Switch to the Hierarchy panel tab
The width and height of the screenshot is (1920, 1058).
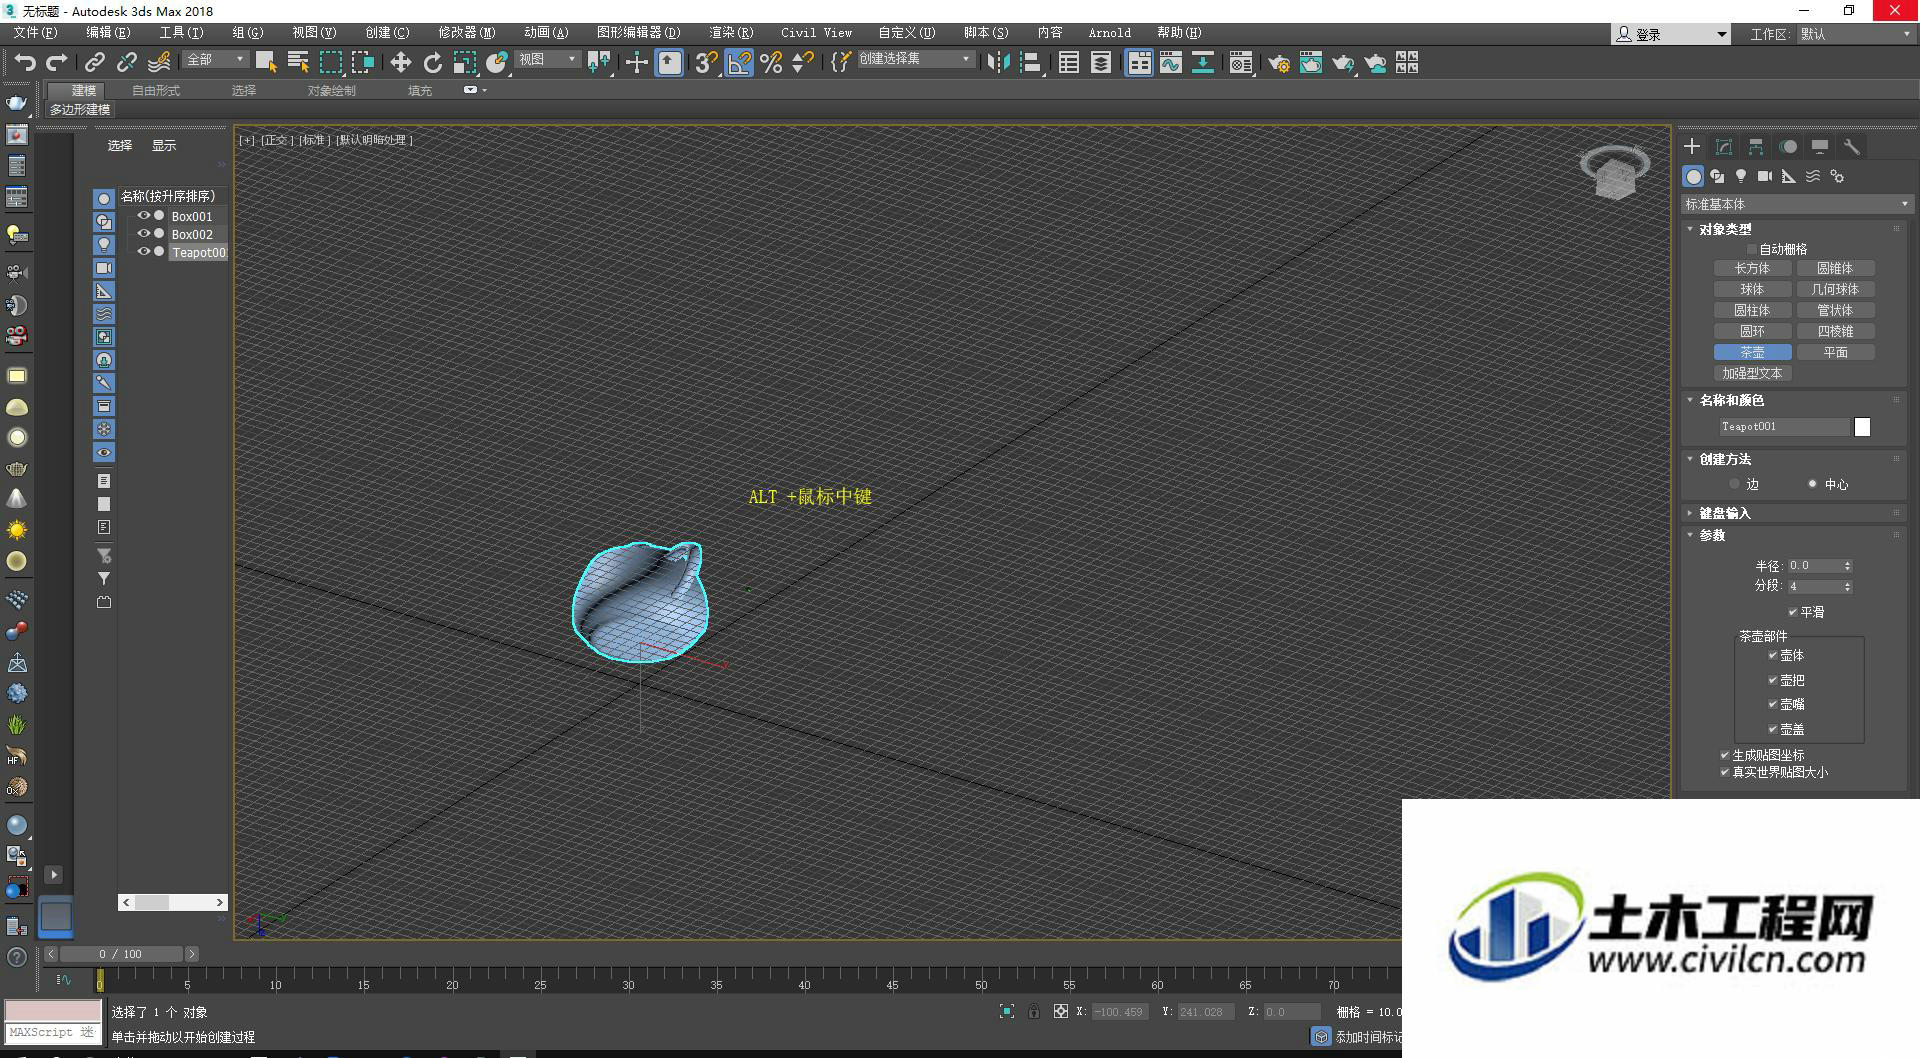[x=1756, y=147]
